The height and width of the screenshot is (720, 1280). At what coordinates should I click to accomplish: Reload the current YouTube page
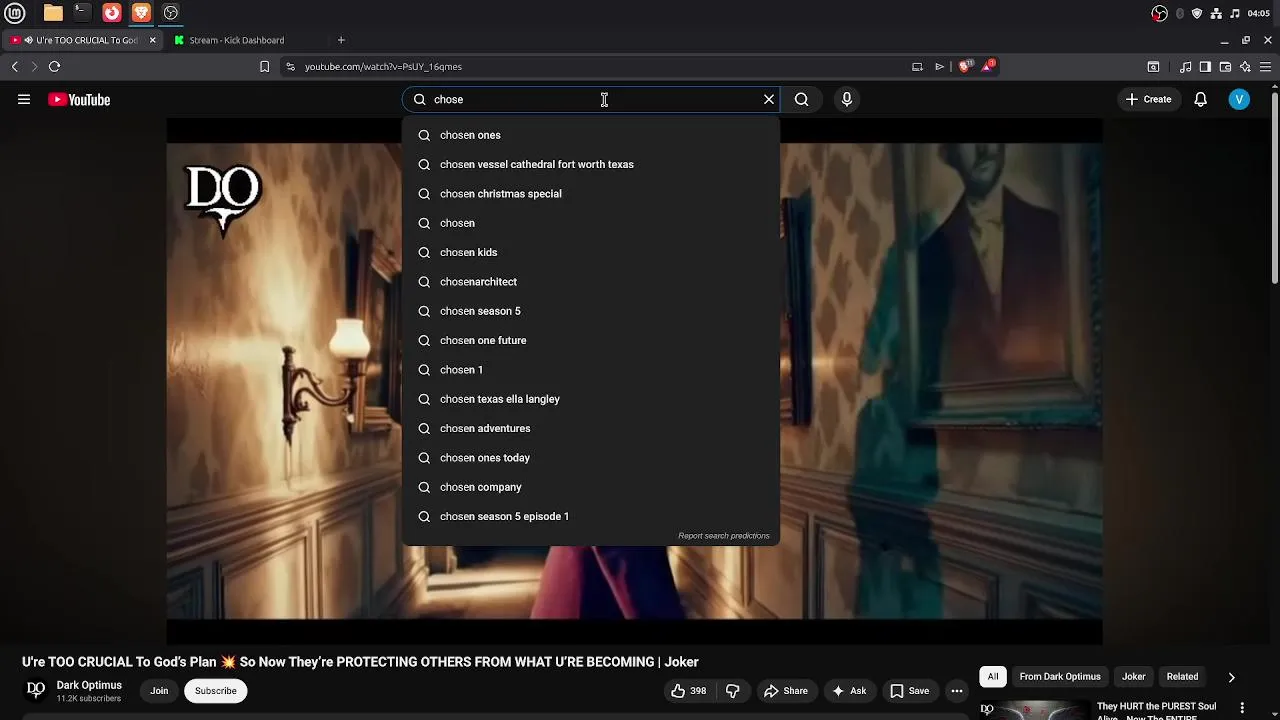click(x=54, y=67)
